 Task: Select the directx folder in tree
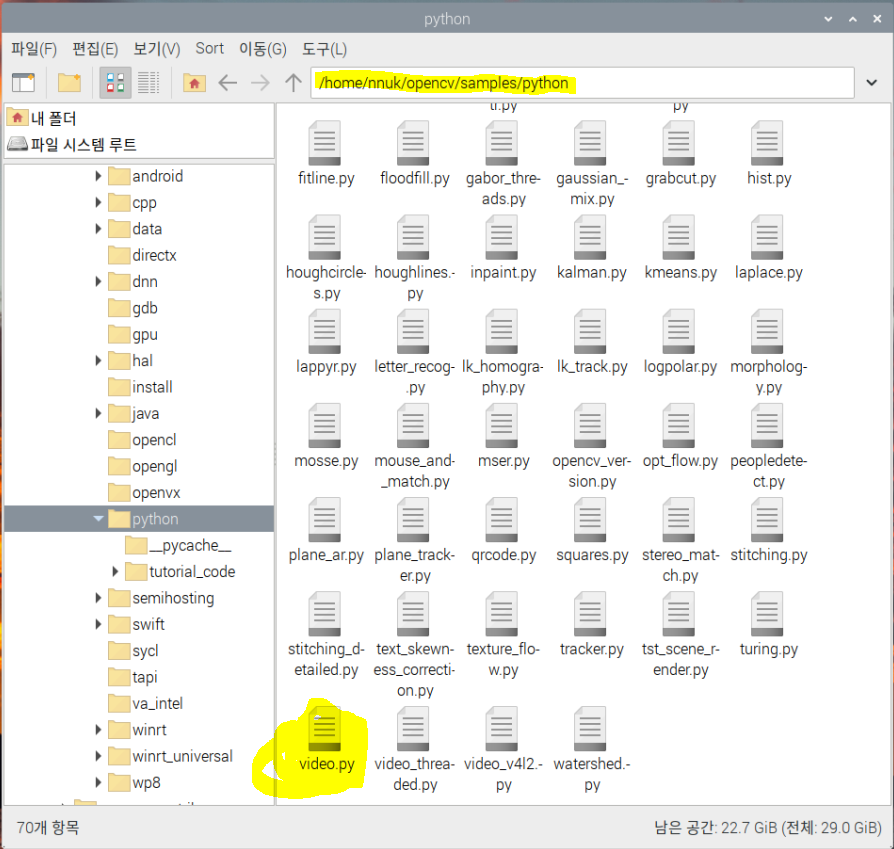click(x=143, y=255)
